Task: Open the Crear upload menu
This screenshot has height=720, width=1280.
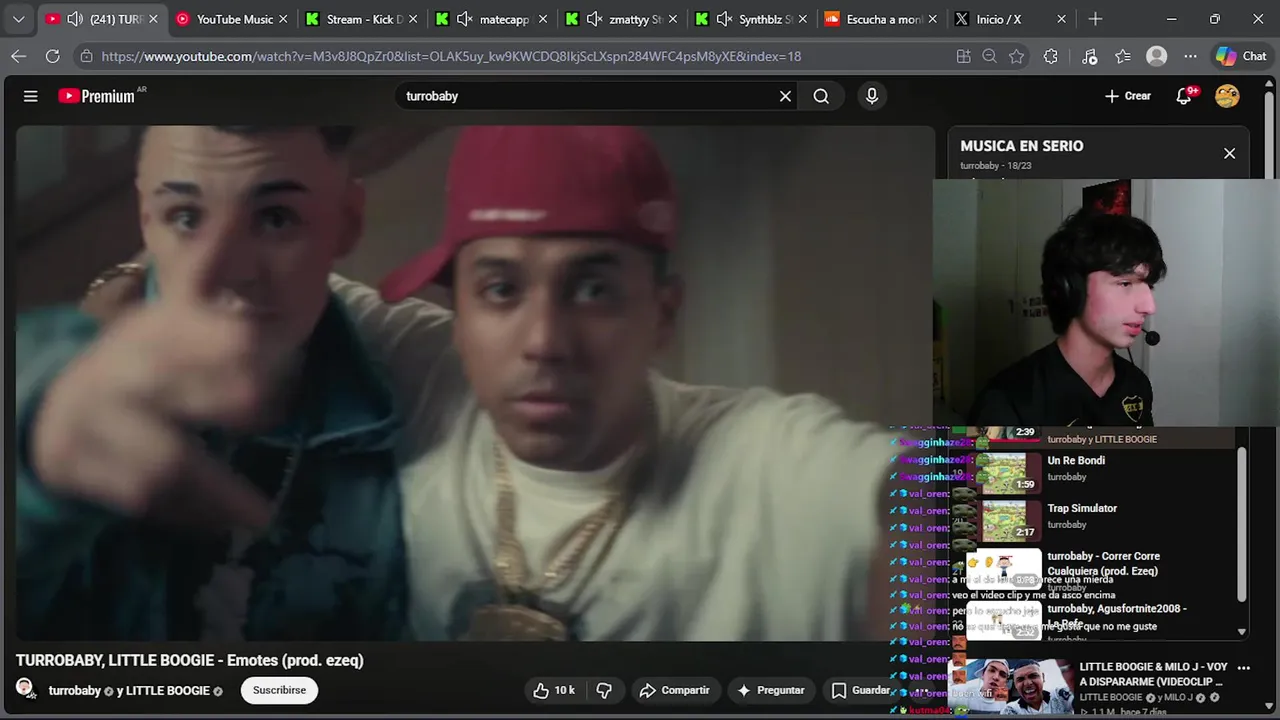Action: tap(1128, 96)
